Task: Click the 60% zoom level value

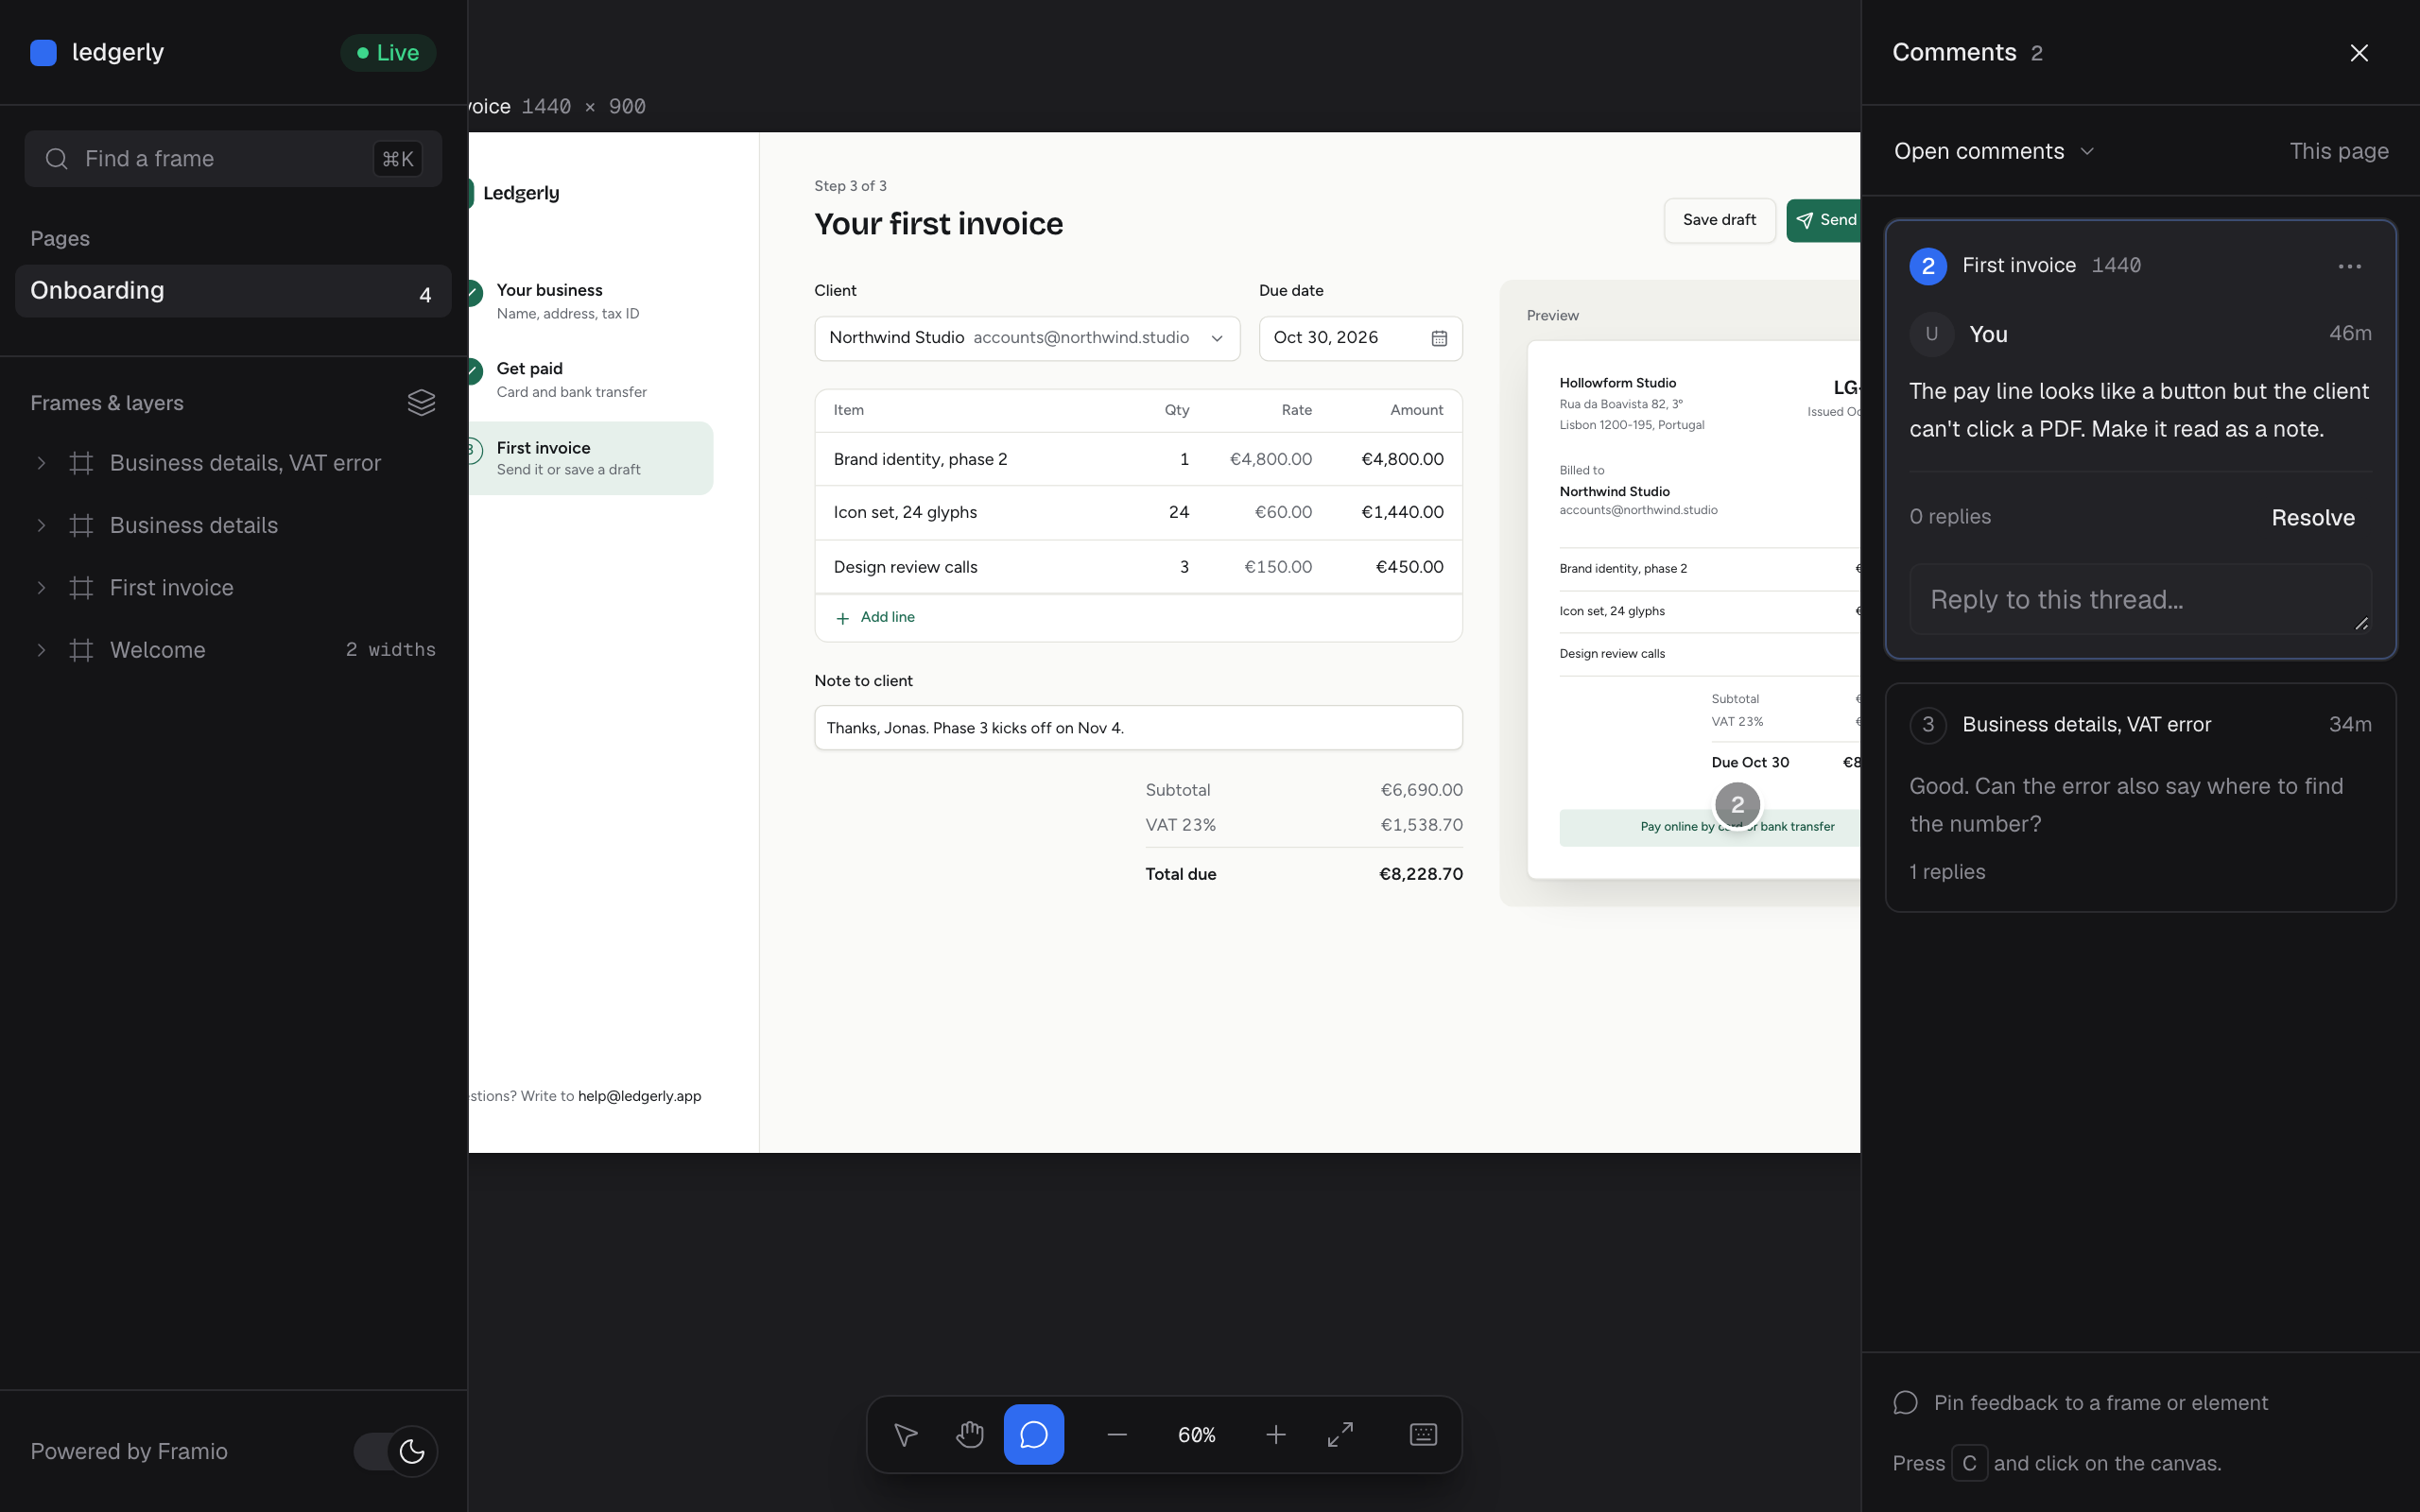Action: [x=1196, y=1435]
